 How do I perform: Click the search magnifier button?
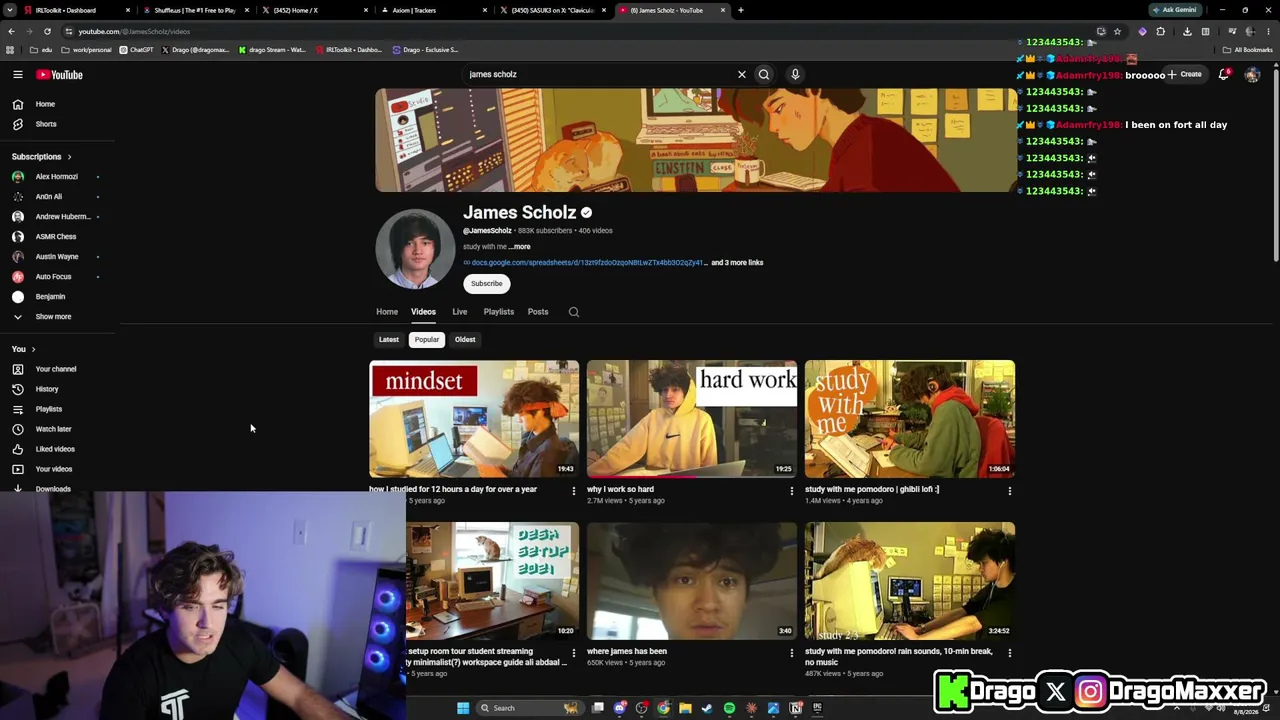764,74
